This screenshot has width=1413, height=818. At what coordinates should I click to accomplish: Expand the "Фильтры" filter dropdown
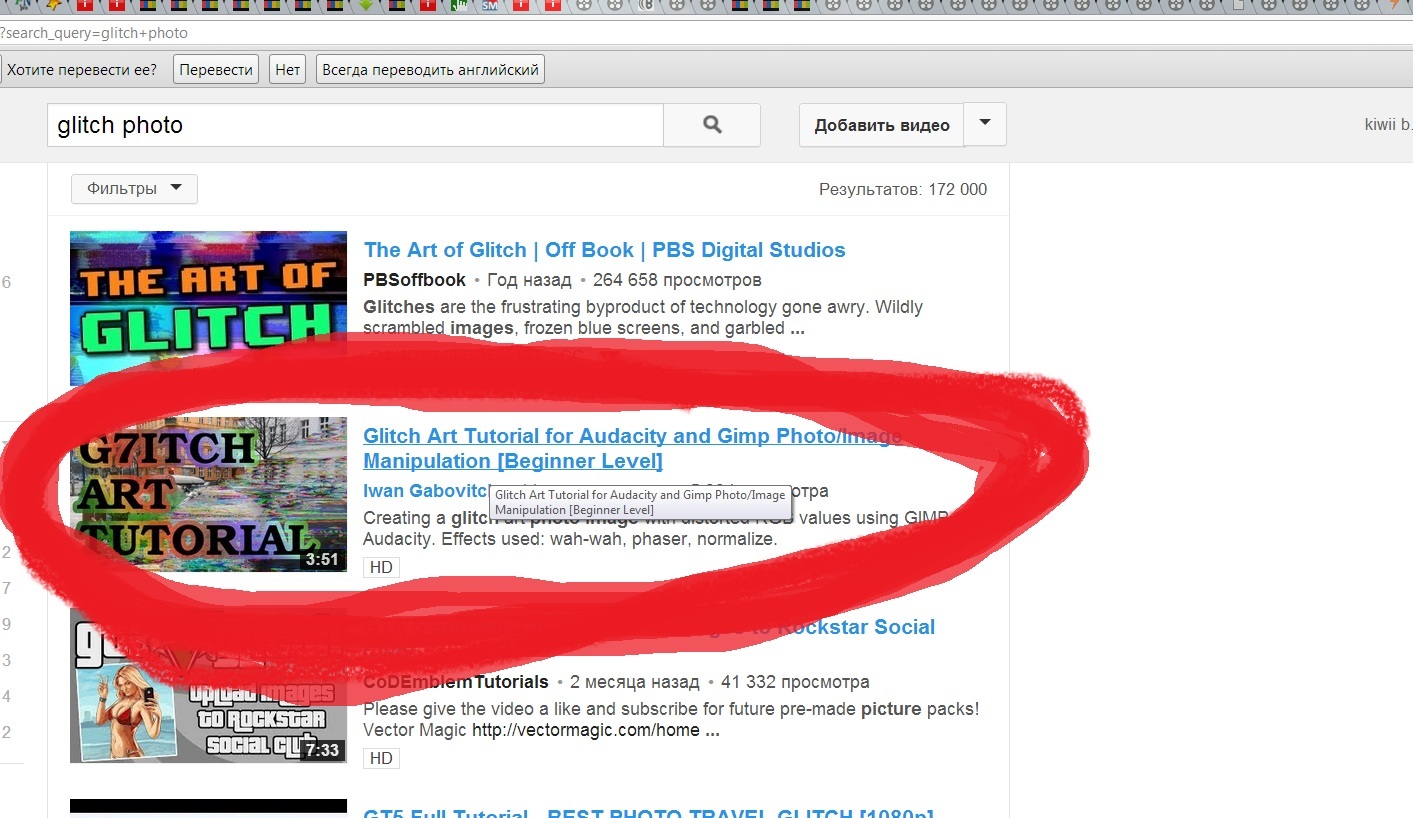[x=134, y=189]
